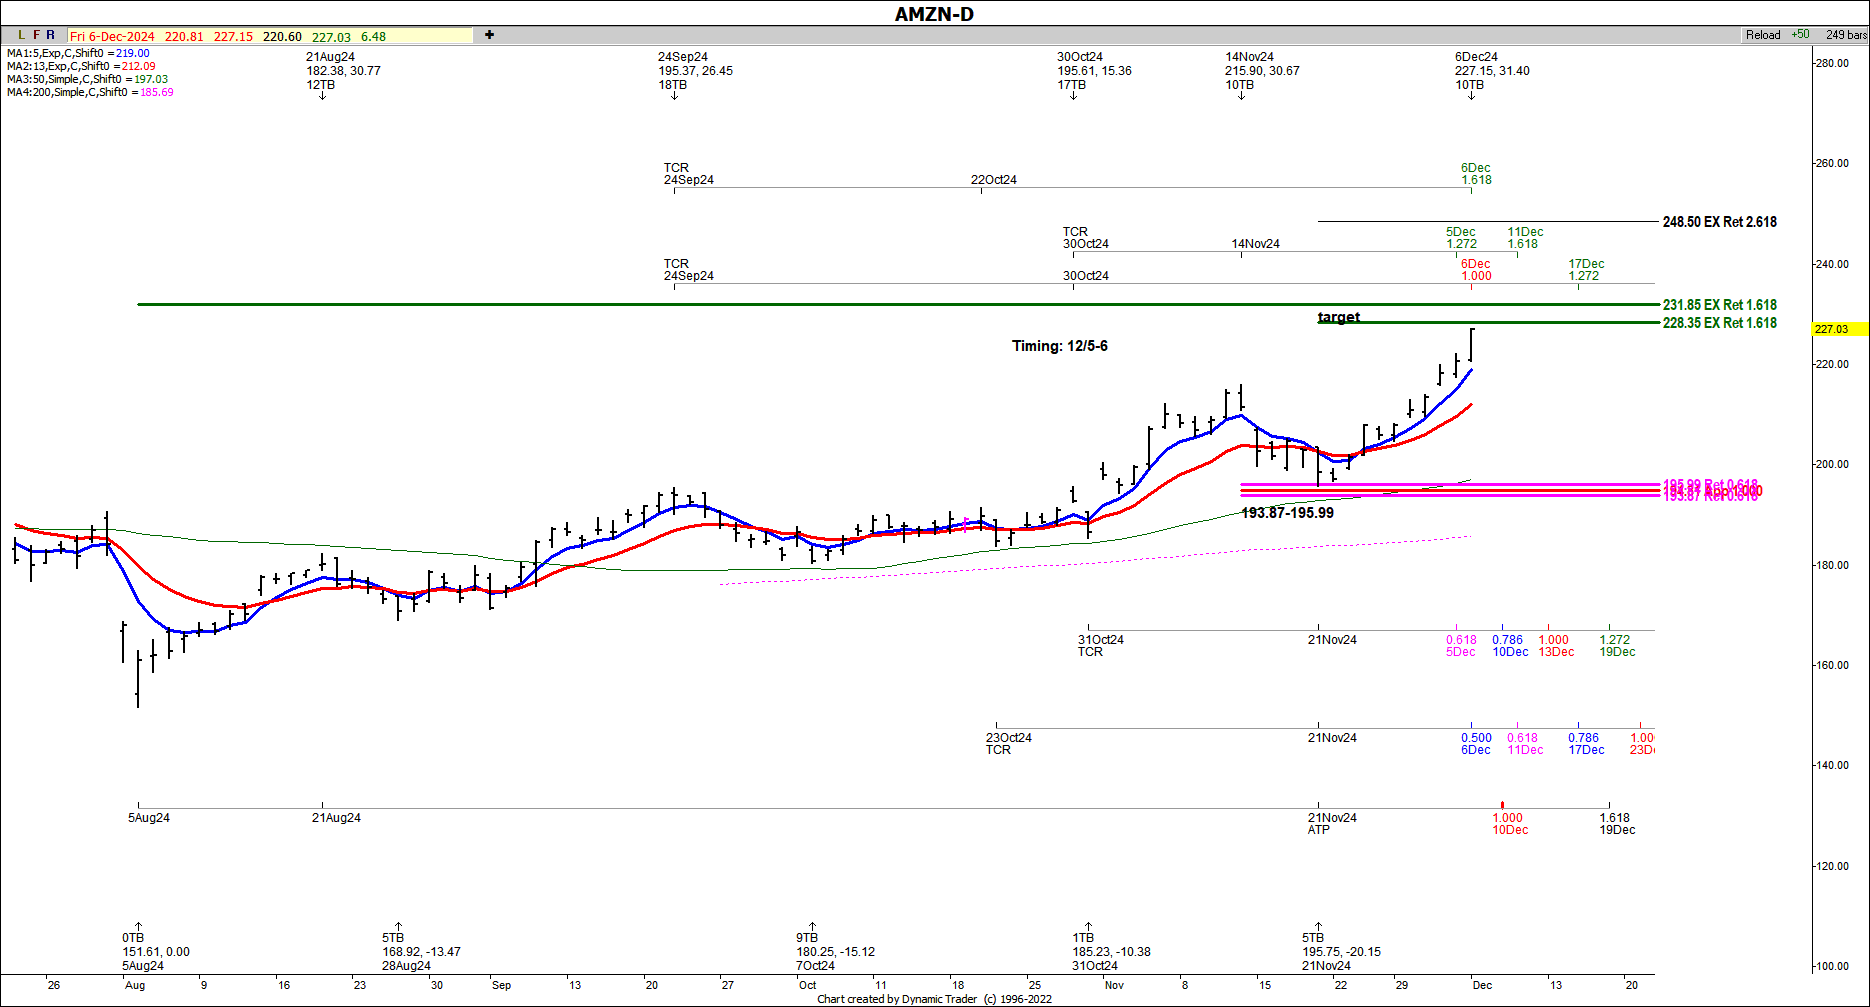This screenshot has height=1007, width=1870.
Task: Click the 0TB 151.61 swing low label
Action: click(155, 952)
